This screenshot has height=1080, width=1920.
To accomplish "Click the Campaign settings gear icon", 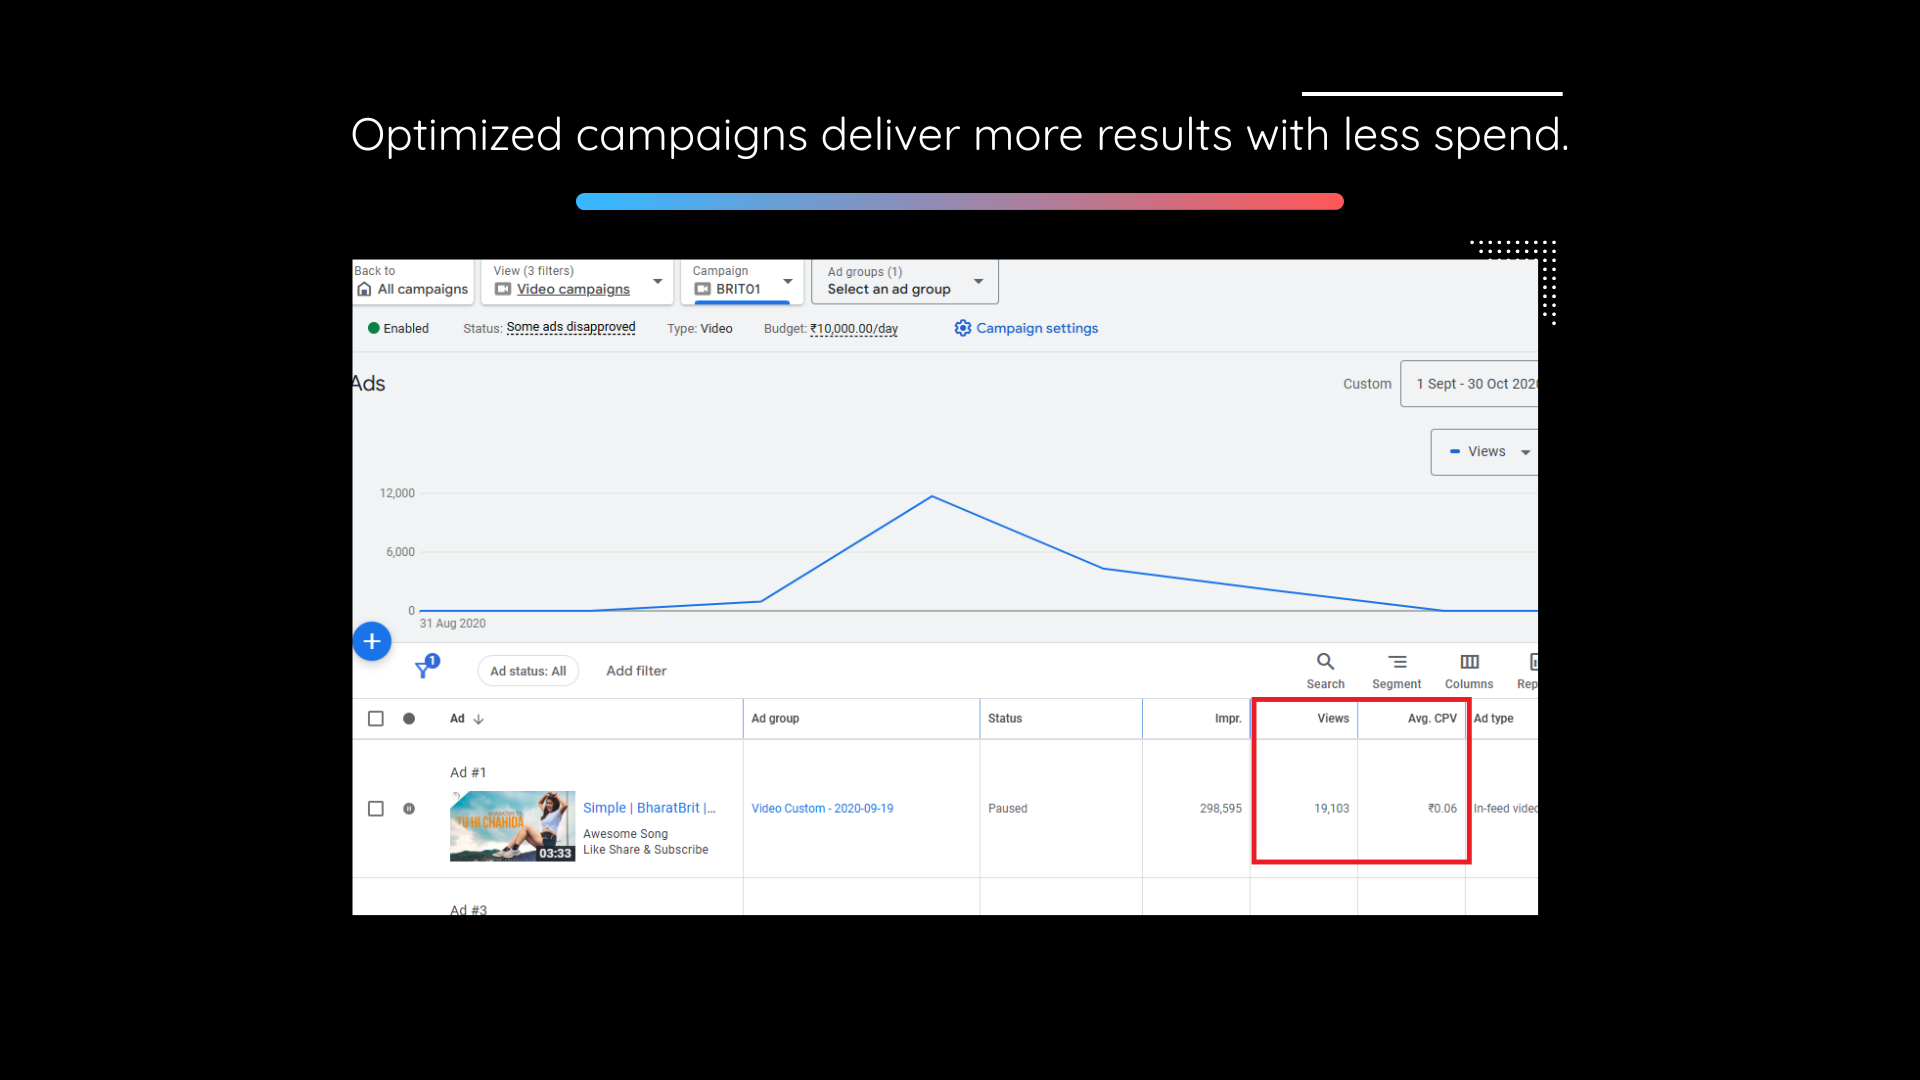I will (962, 328).
